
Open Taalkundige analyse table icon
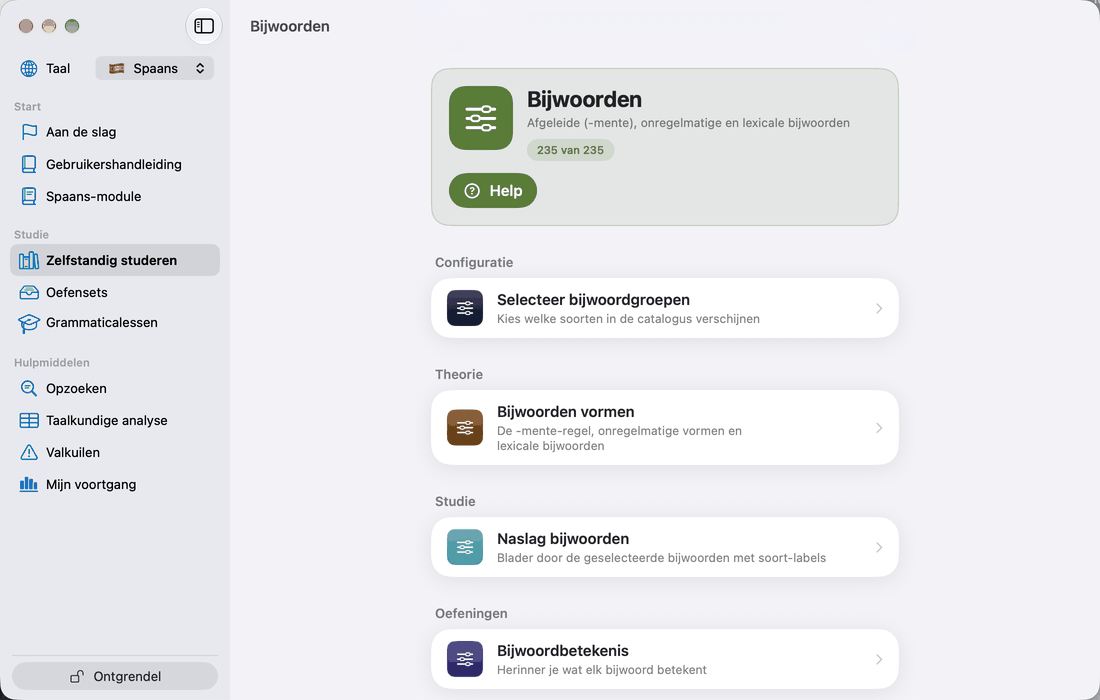click(x=29, y=420)
